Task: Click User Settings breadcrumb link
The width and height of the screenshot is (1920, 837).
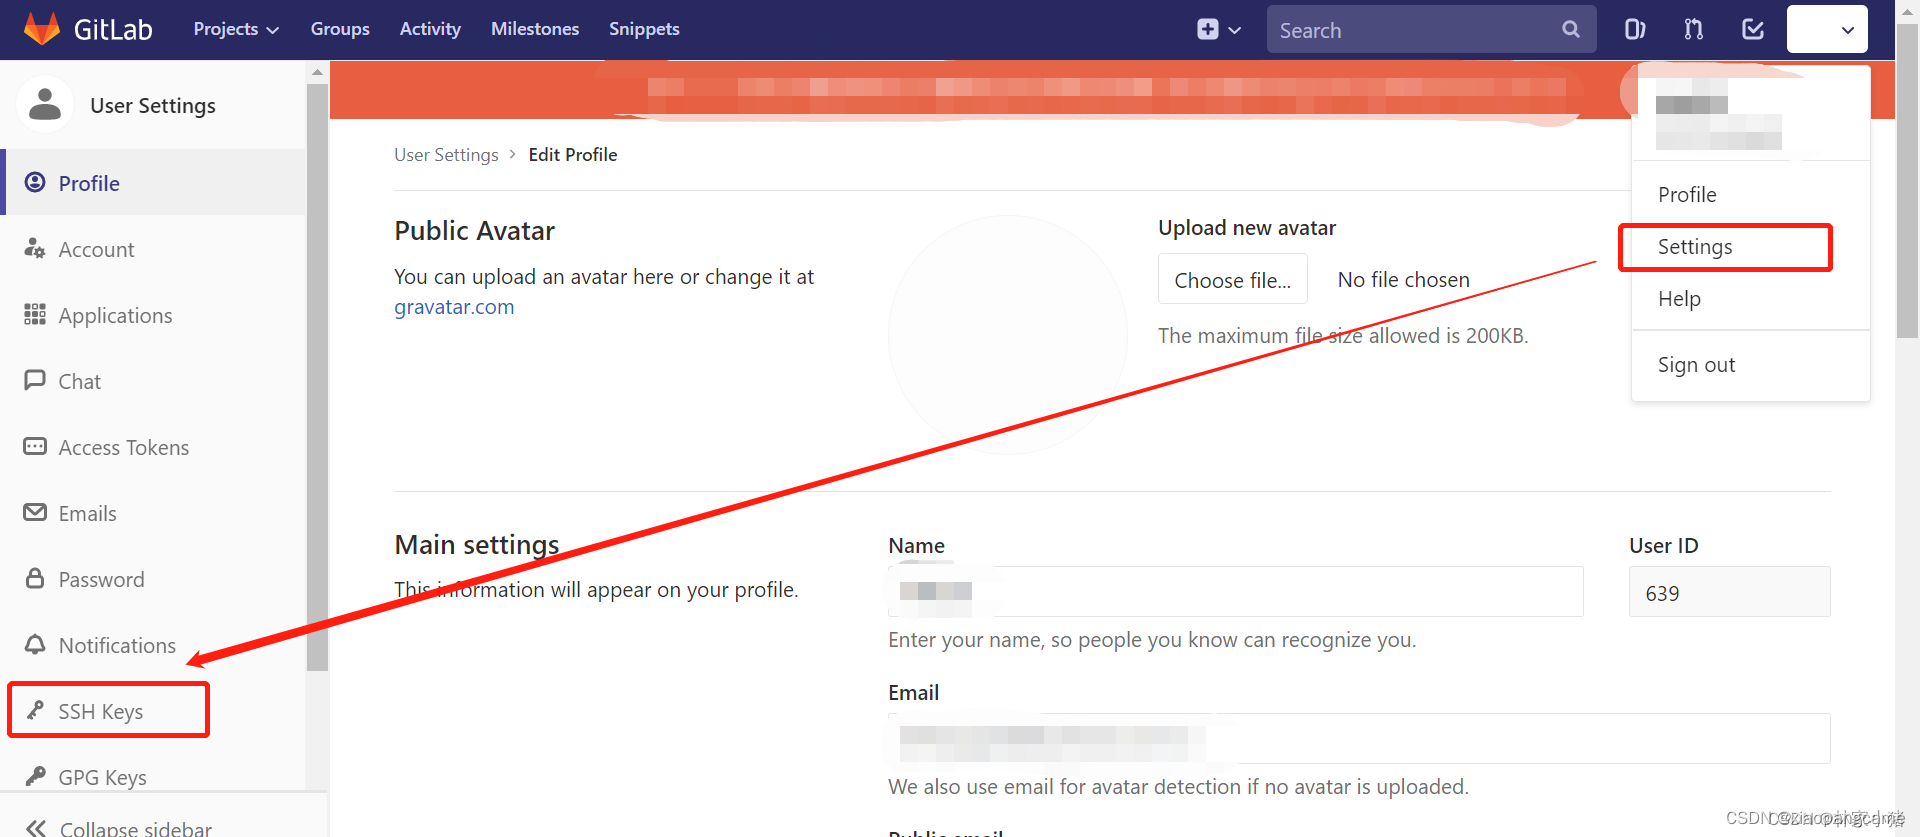Action: (446, 155)
